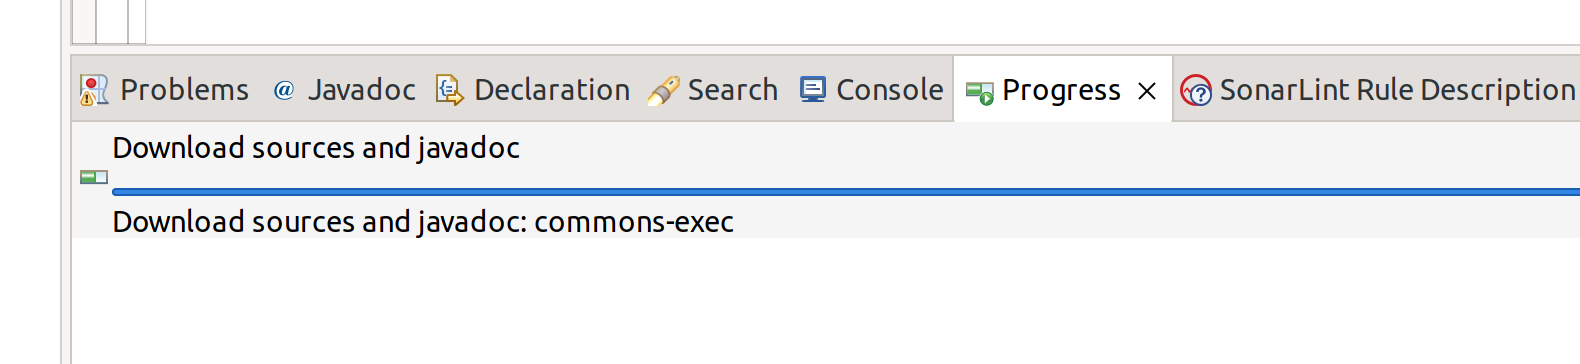The image size is (1580, 364).
Task: Select the Progress tab label
Action: click(x=1061, y=90)
